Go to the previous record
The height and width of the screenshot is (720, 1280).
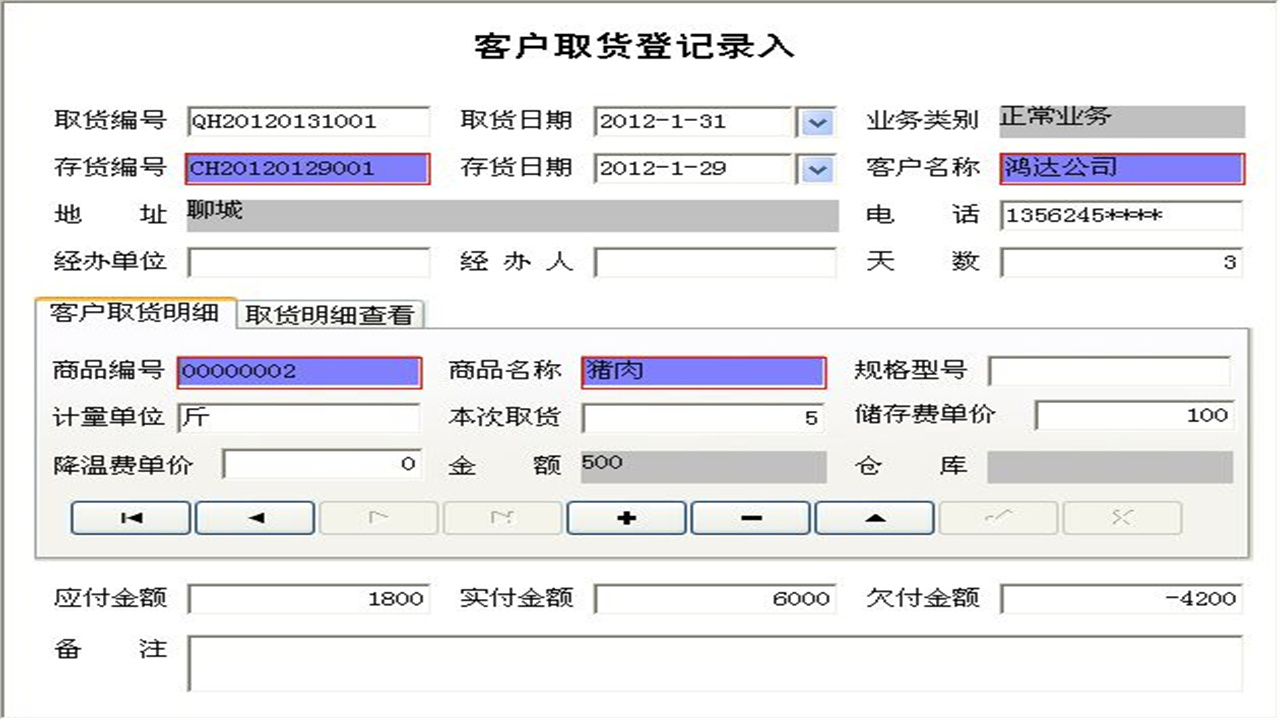tap(254, 517)
